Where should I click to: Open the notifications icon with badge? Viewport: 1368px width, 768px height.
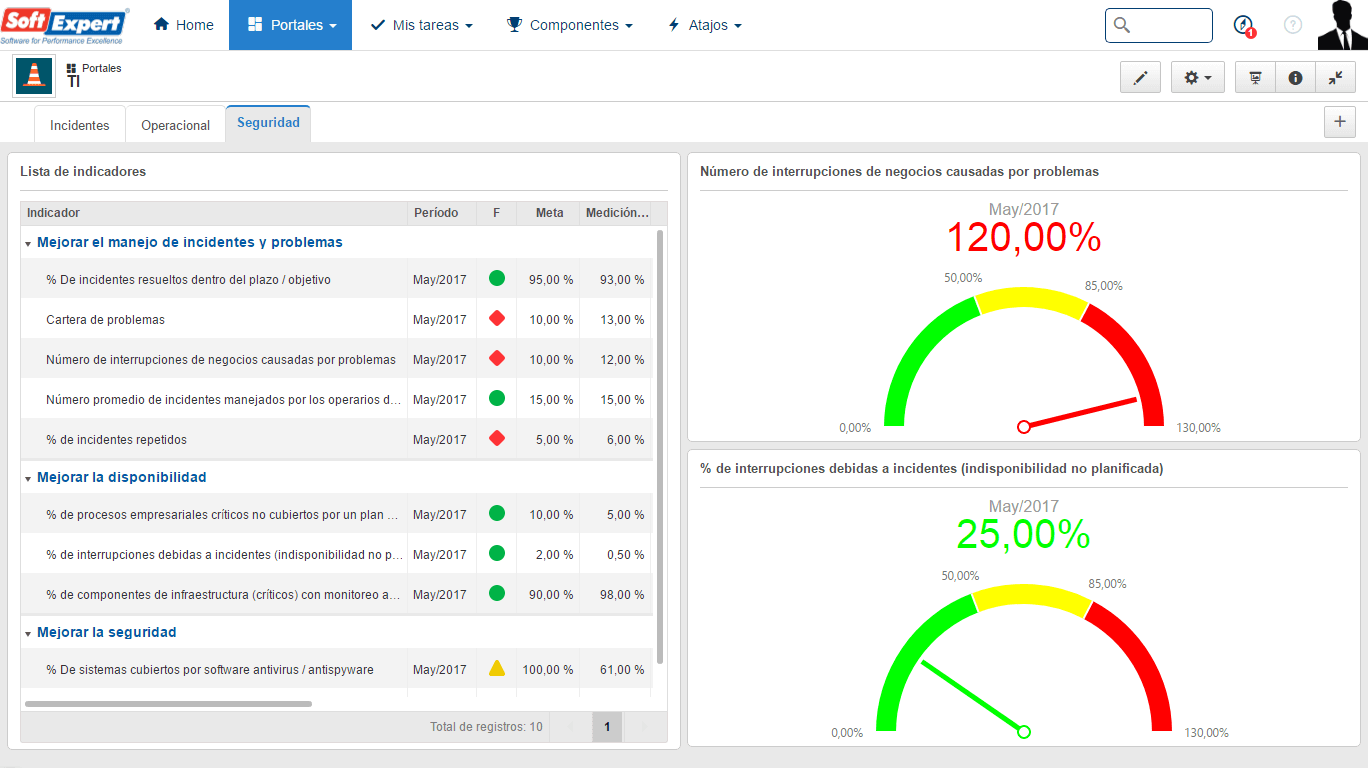point(1243,25)
